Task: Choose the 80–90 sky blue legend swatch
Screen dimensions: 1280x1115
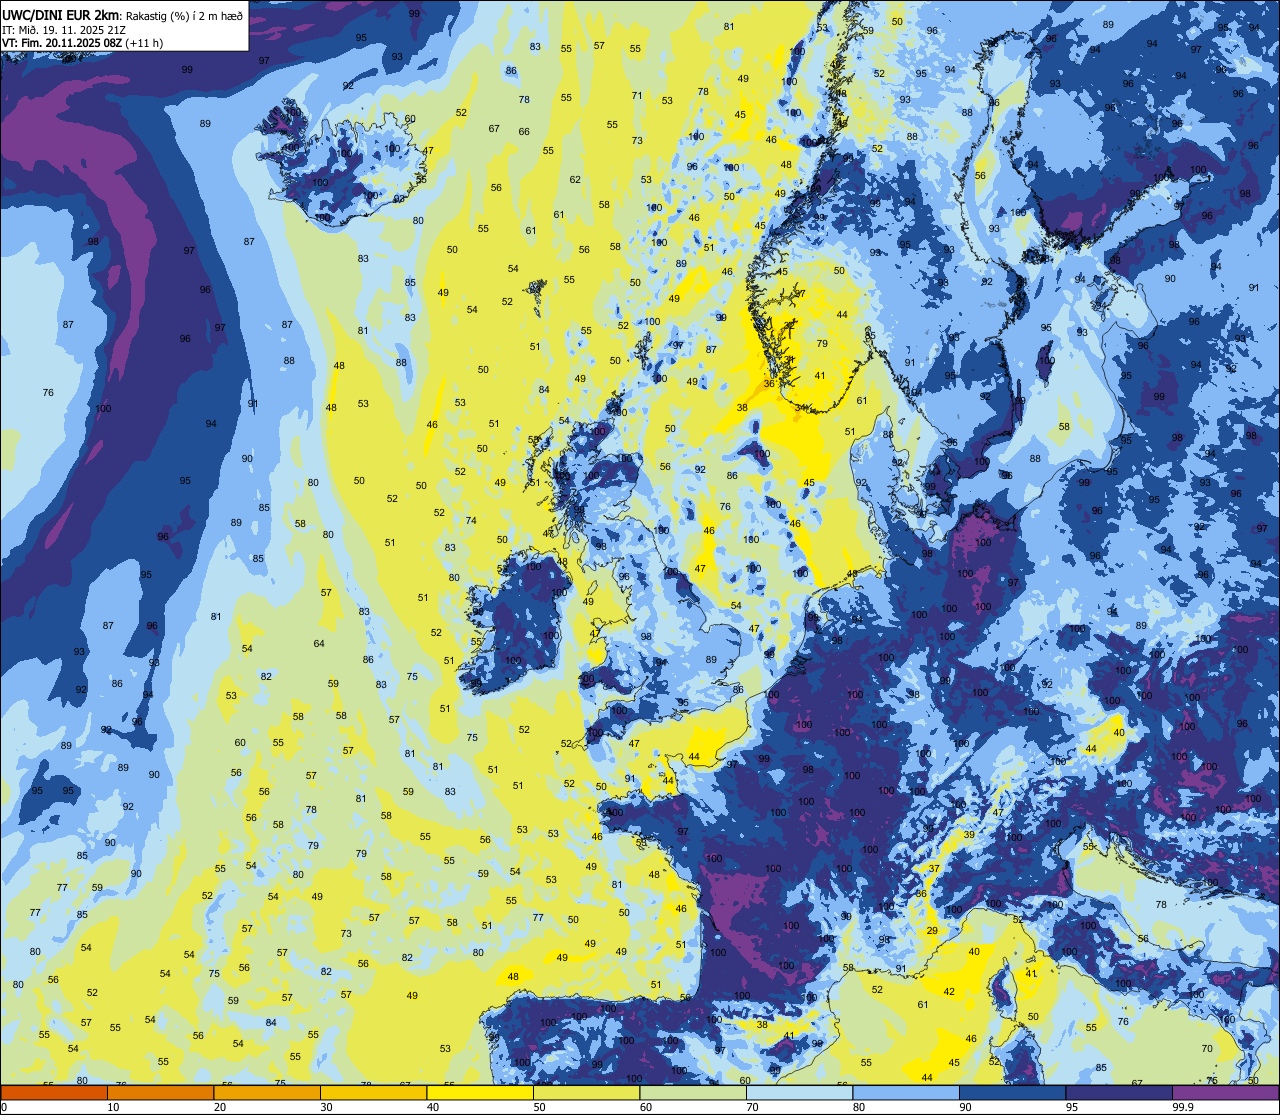Action: coord(906,1092)
